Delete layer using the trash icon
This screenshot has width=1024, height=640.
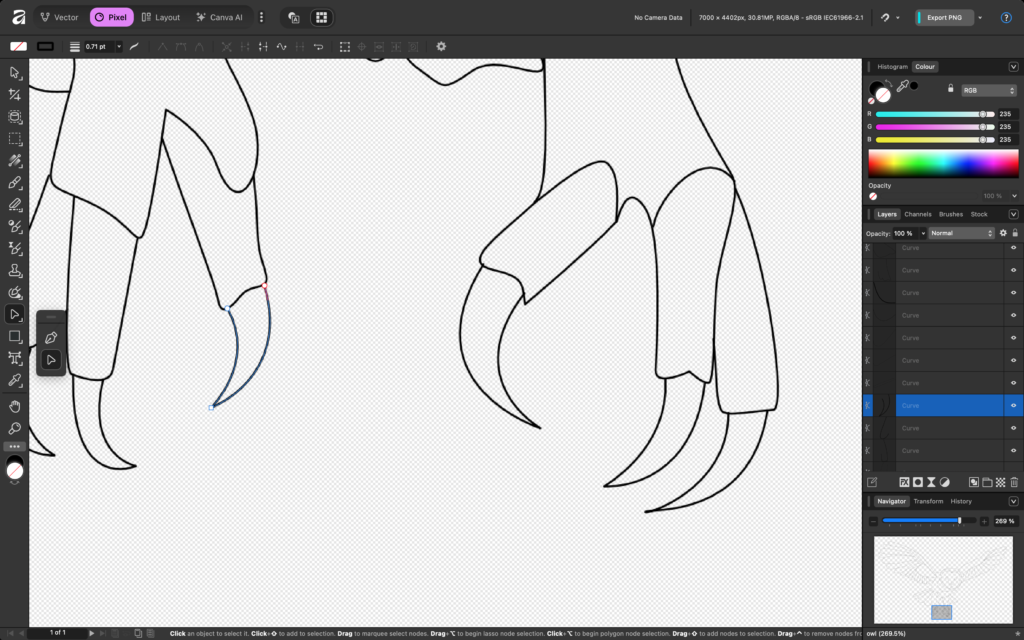click(1014, 482)
